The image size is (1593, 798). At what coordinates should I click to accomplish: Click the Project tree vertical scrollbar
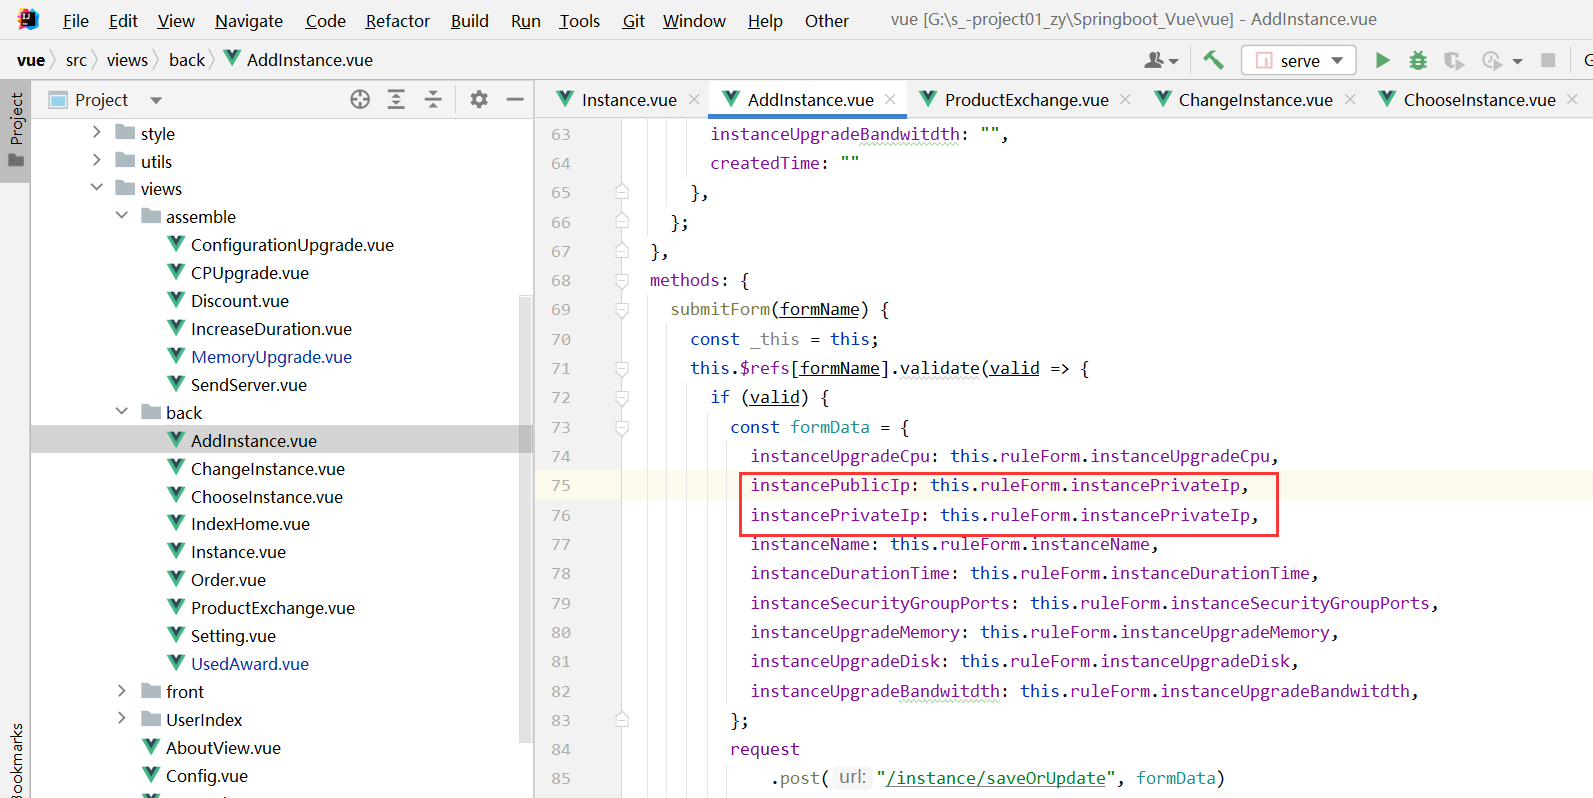526,520
